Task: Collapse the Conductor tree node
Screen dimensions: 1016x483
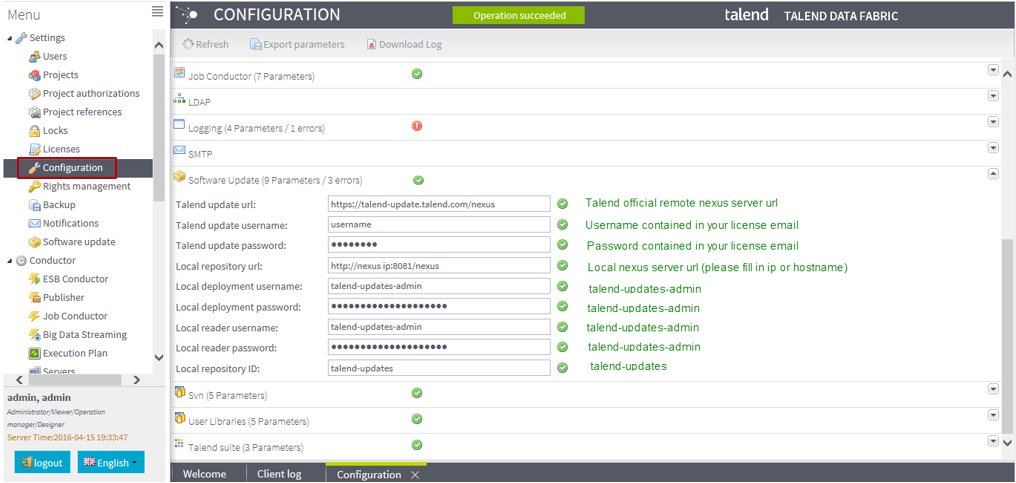Action: point(11,261)
